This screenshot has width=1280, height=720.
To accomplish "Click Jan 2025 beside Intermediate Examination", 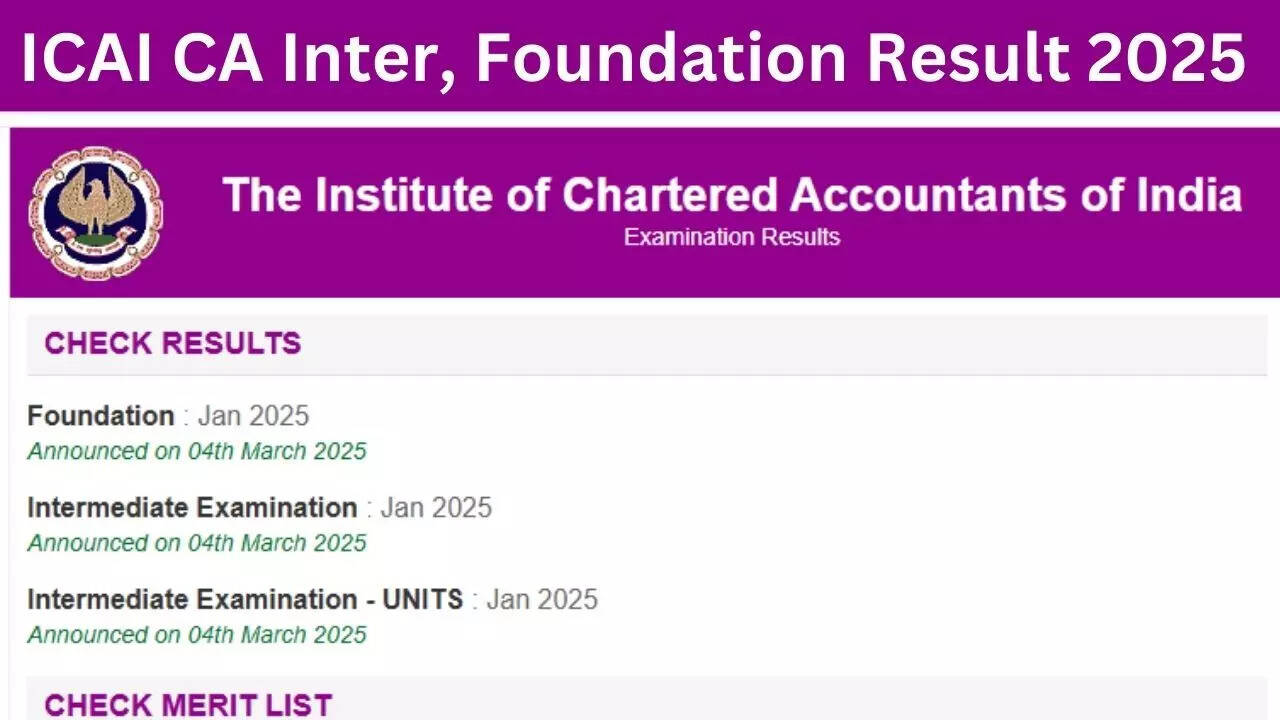I will click(436, 508).
